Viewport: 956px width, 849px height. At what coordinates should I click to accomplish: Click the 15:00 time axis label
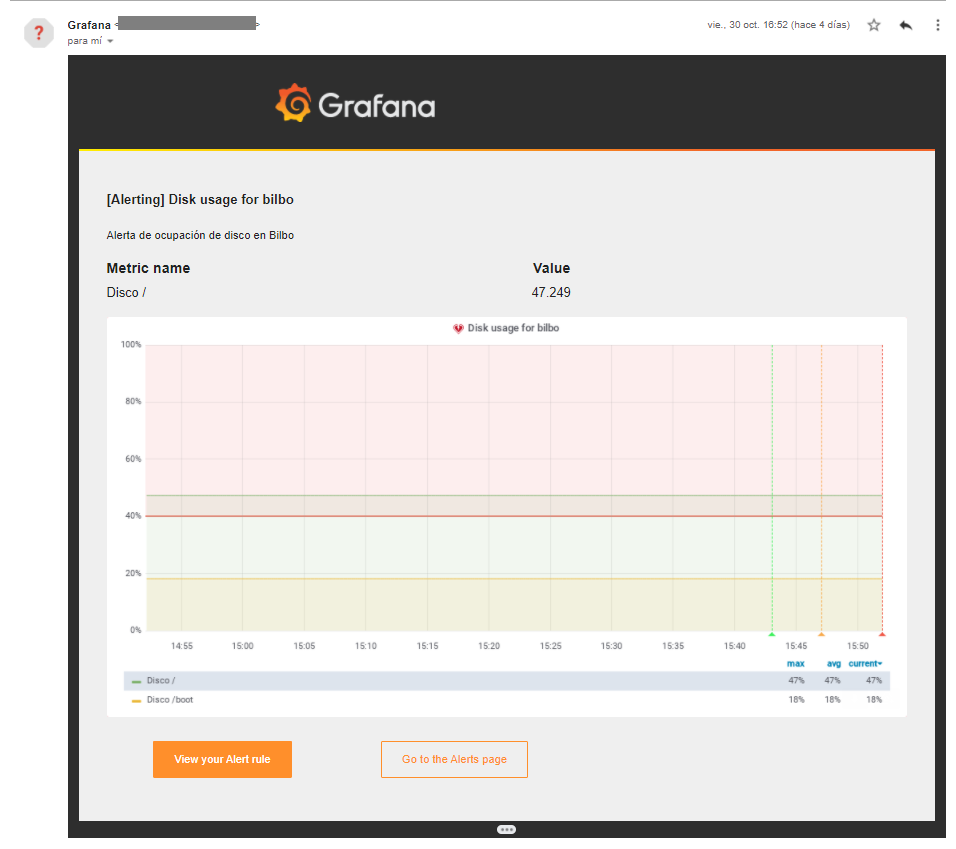coord(243,646)
